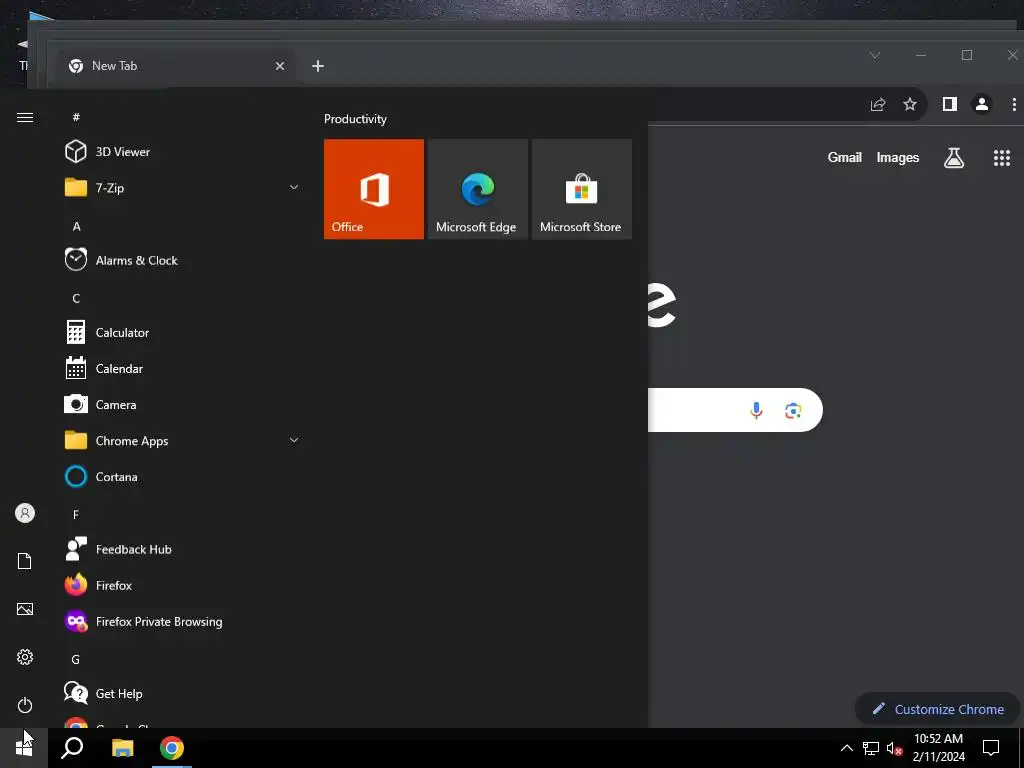
Task: Open Pictures from the Start sidebar
Action: point(25,609)
